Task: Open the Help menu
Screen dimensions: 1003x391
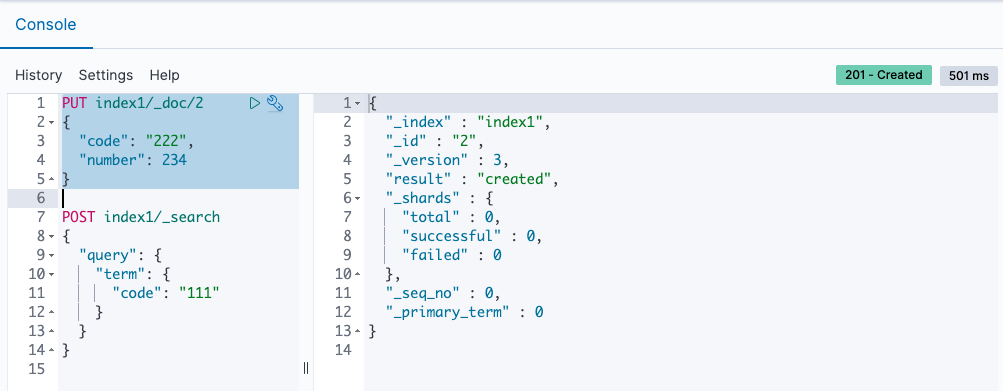Action: coord(164,75)
